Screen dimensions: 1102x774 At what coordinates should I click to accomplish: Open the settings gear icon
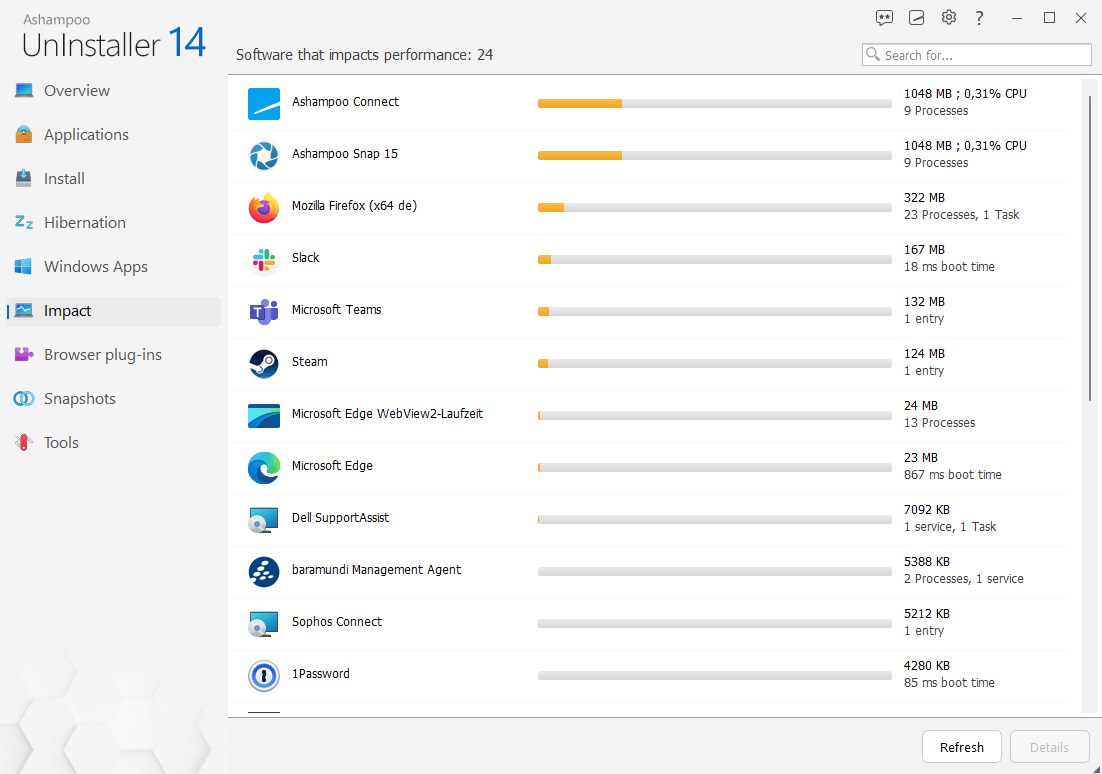point(948,17)
